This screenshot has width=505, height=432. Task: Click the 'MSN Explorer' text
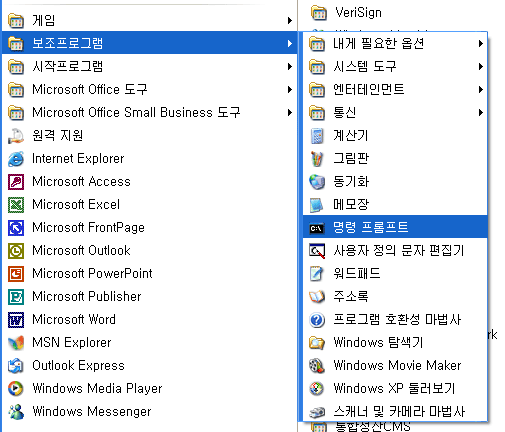[72, 343]
